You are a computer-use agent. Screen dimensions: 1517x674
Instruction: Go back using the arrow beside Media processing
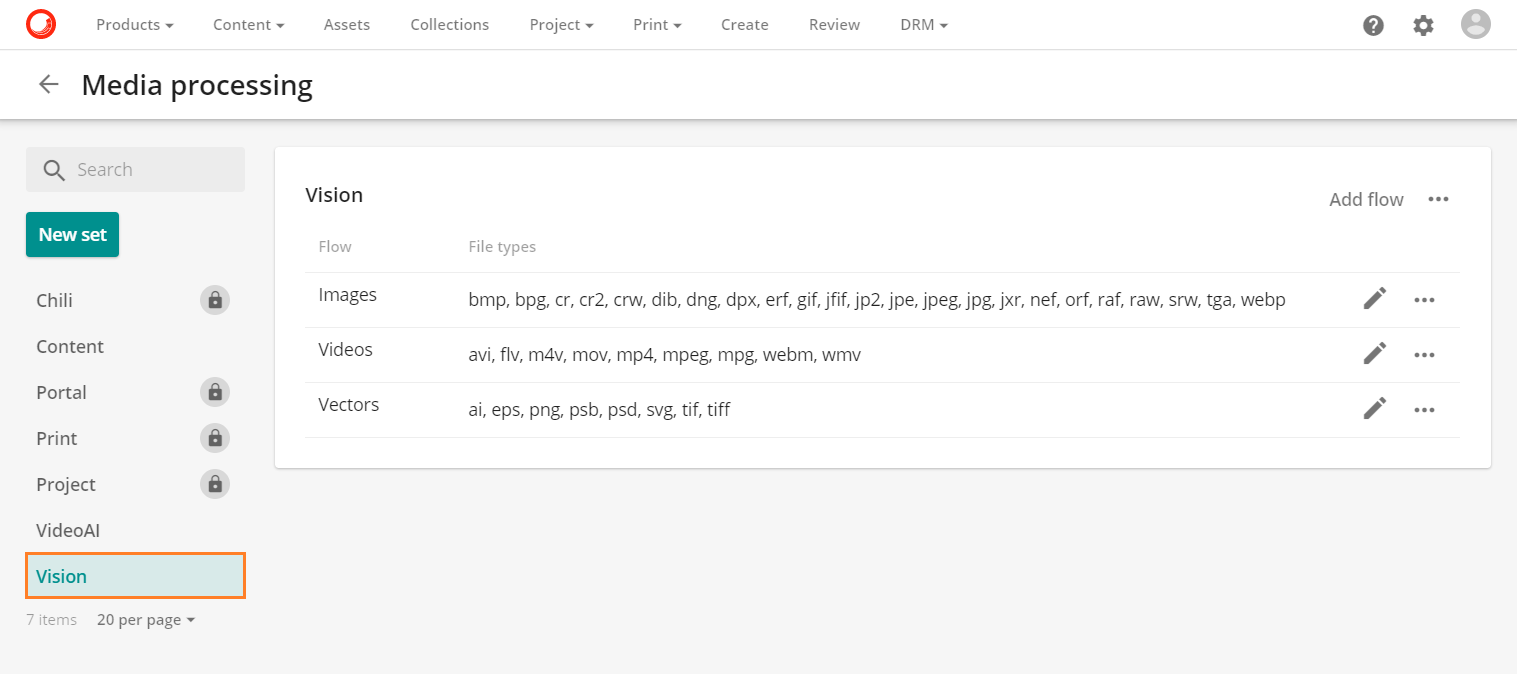coord(48,84)
